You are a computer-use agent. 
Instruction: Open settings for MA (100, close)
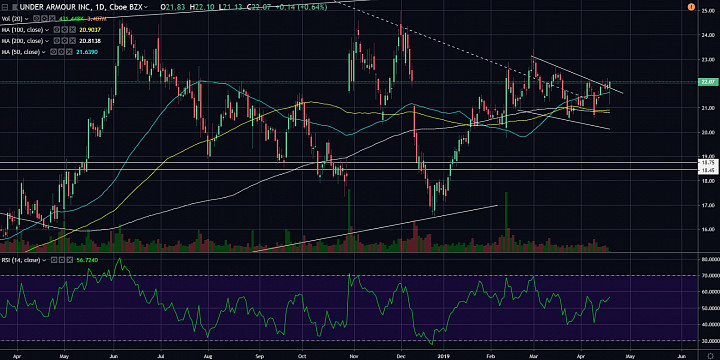pyautogui.click(x=64, y=30)
